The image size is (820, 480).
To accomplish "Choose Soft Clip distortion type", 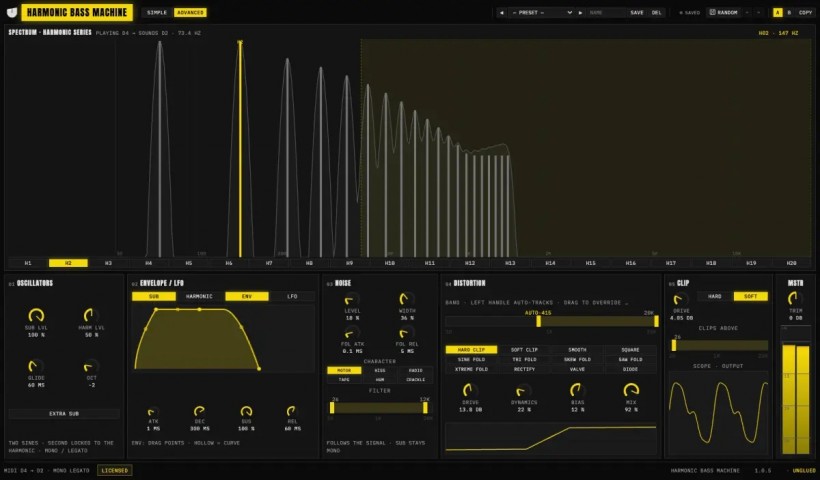I will 524,349.
